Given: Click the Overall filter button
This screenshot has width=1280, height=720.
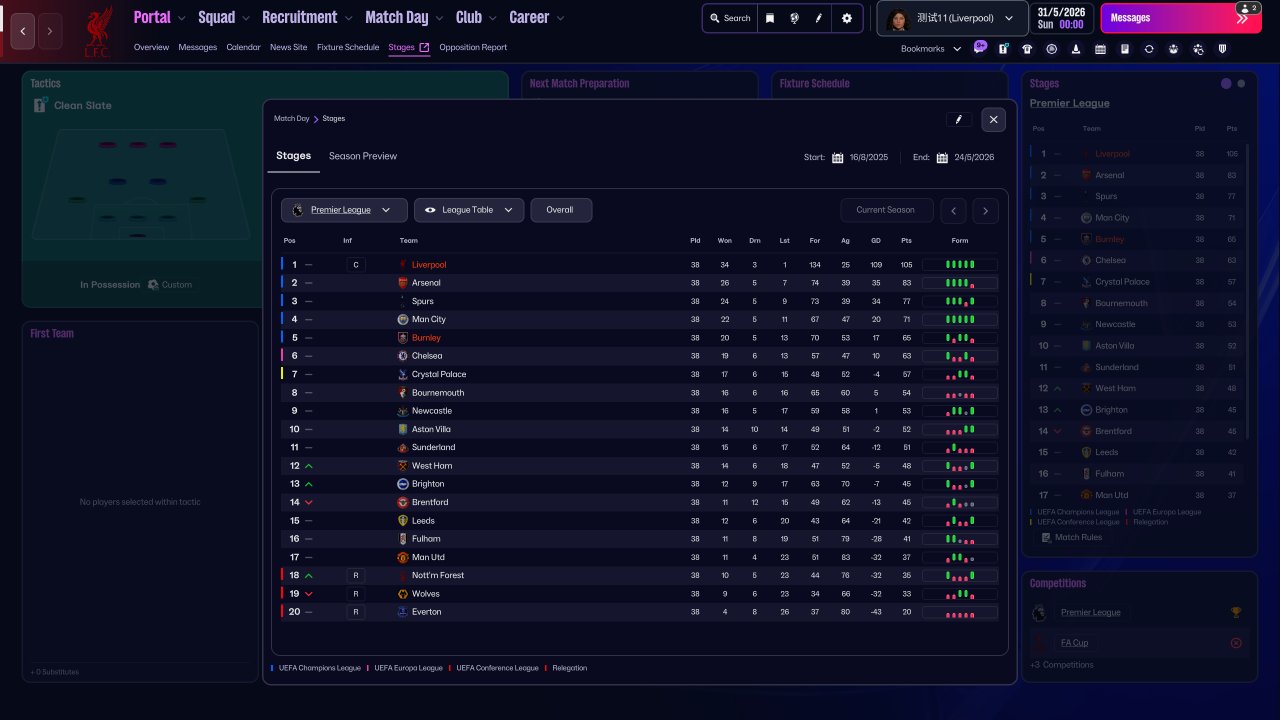Looking at the screenshot, I should point(561,210).
